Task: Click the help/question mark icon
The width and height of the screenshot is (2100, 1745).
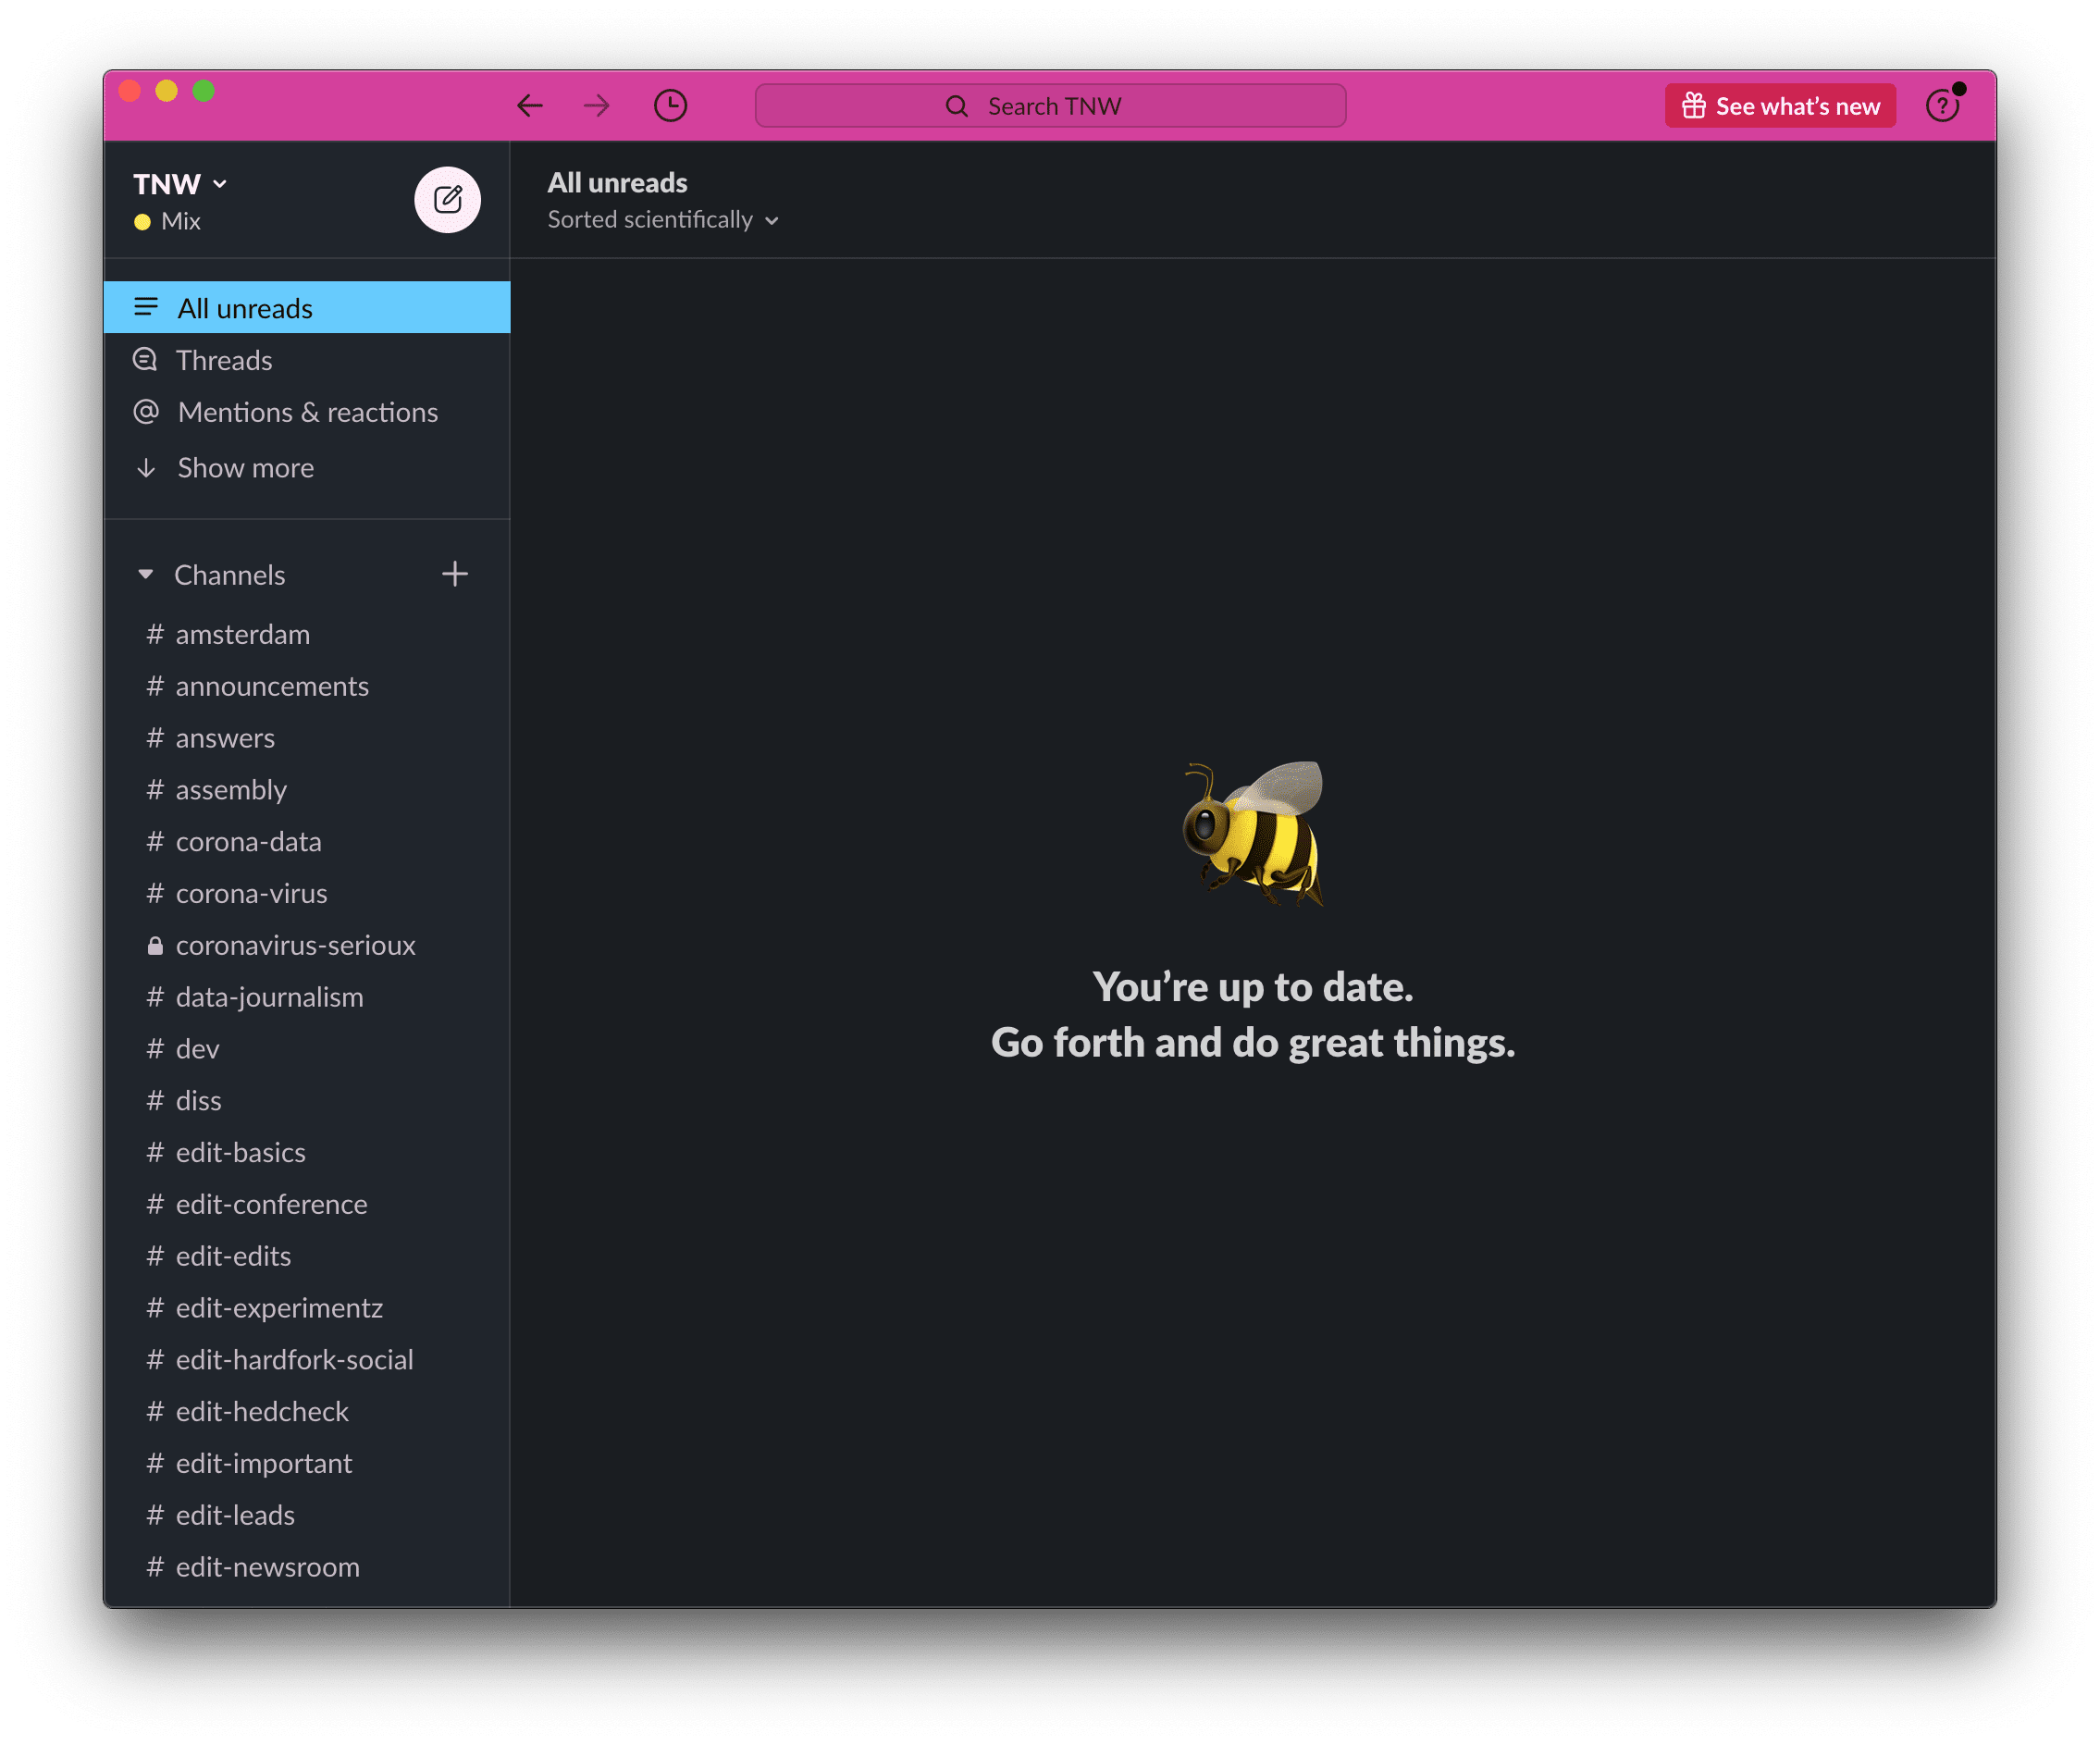Action: pos(1950,106)
